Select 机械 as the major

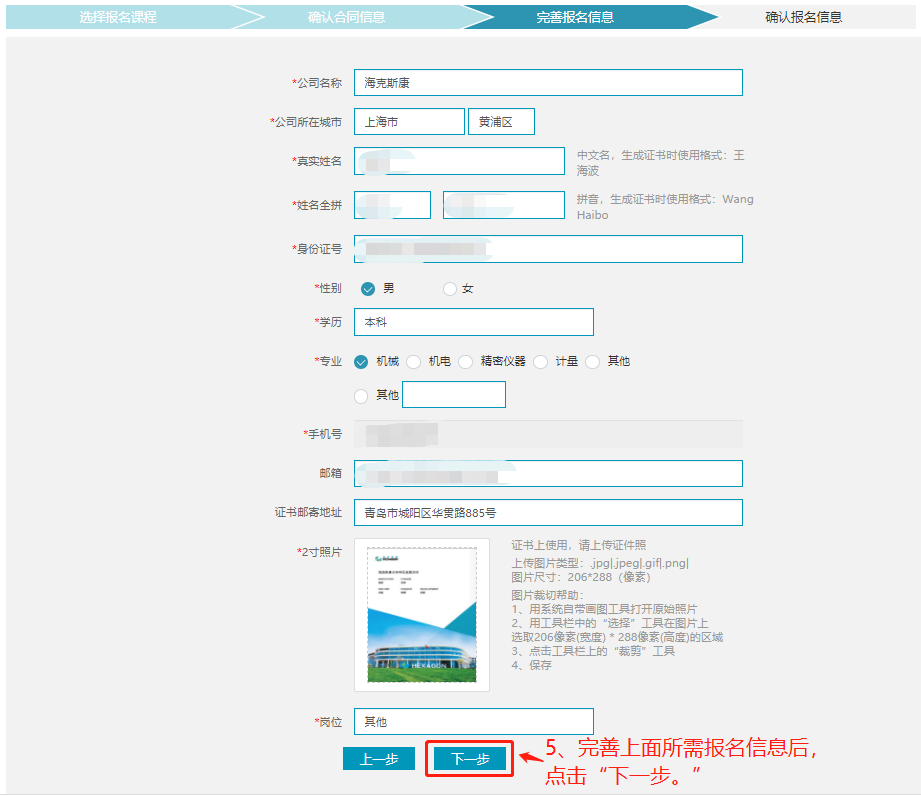(x=362, y=362)
